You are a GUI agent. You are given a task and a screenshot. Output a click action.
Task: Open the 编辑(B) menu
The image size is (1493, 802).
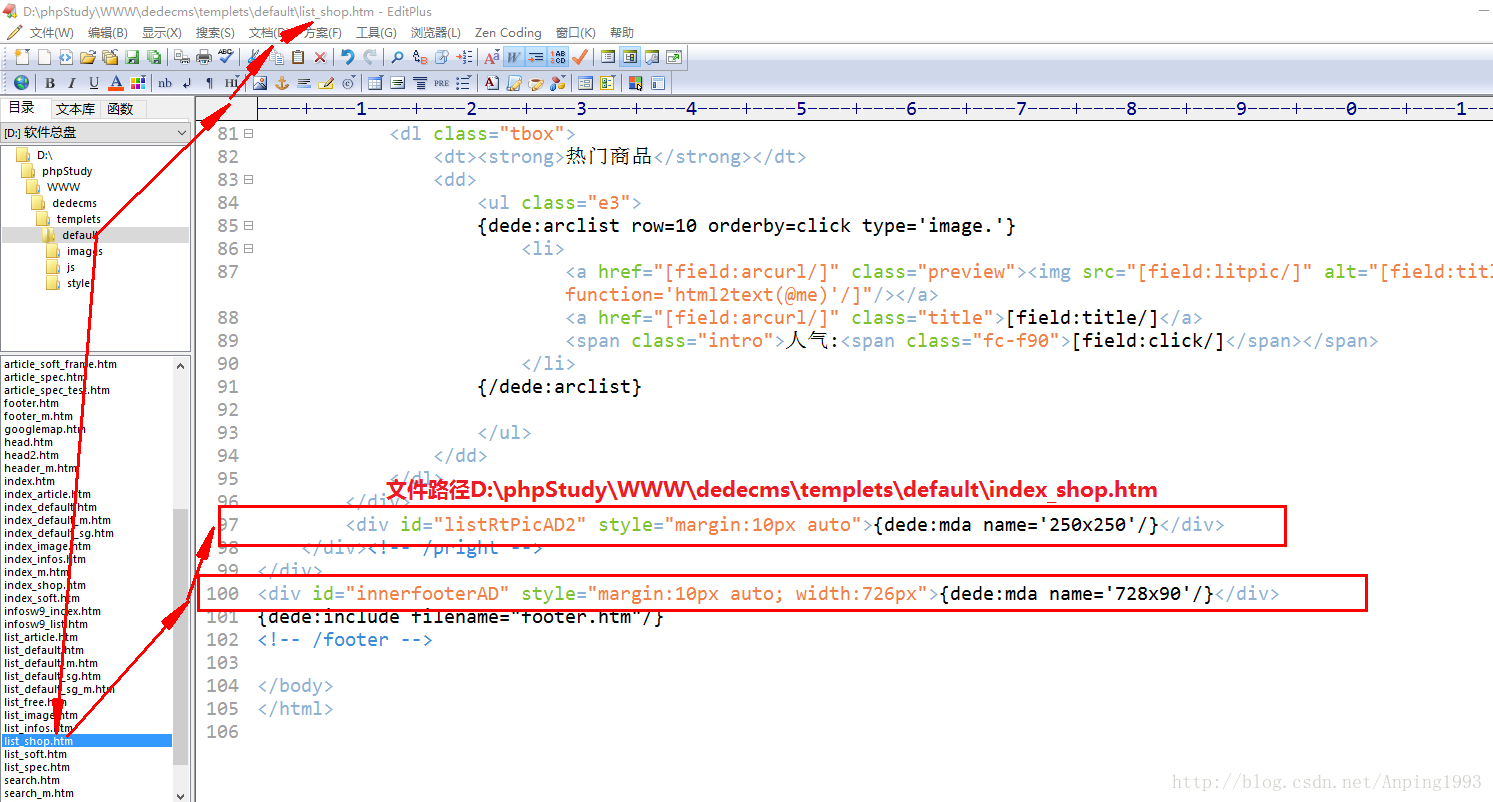(x=107, y=33)
